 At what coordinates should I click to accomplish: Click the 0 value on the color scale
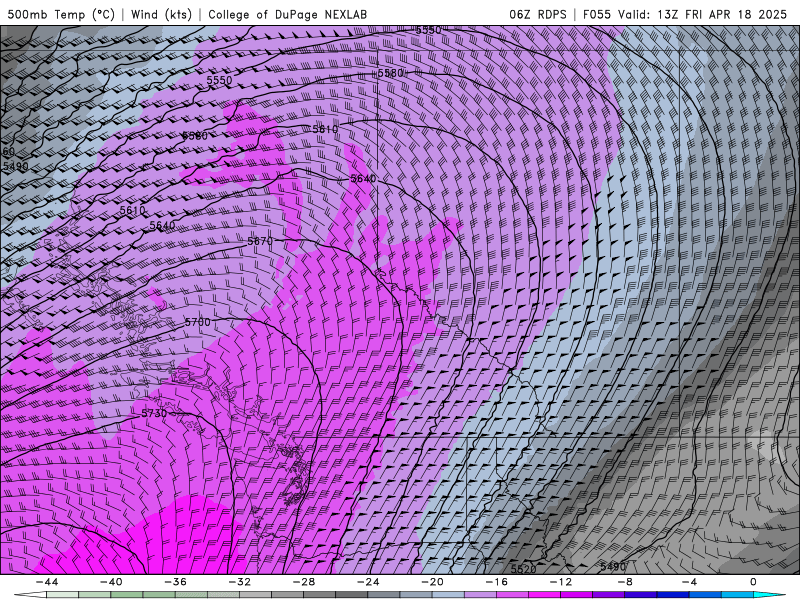[x=754, y=582]
